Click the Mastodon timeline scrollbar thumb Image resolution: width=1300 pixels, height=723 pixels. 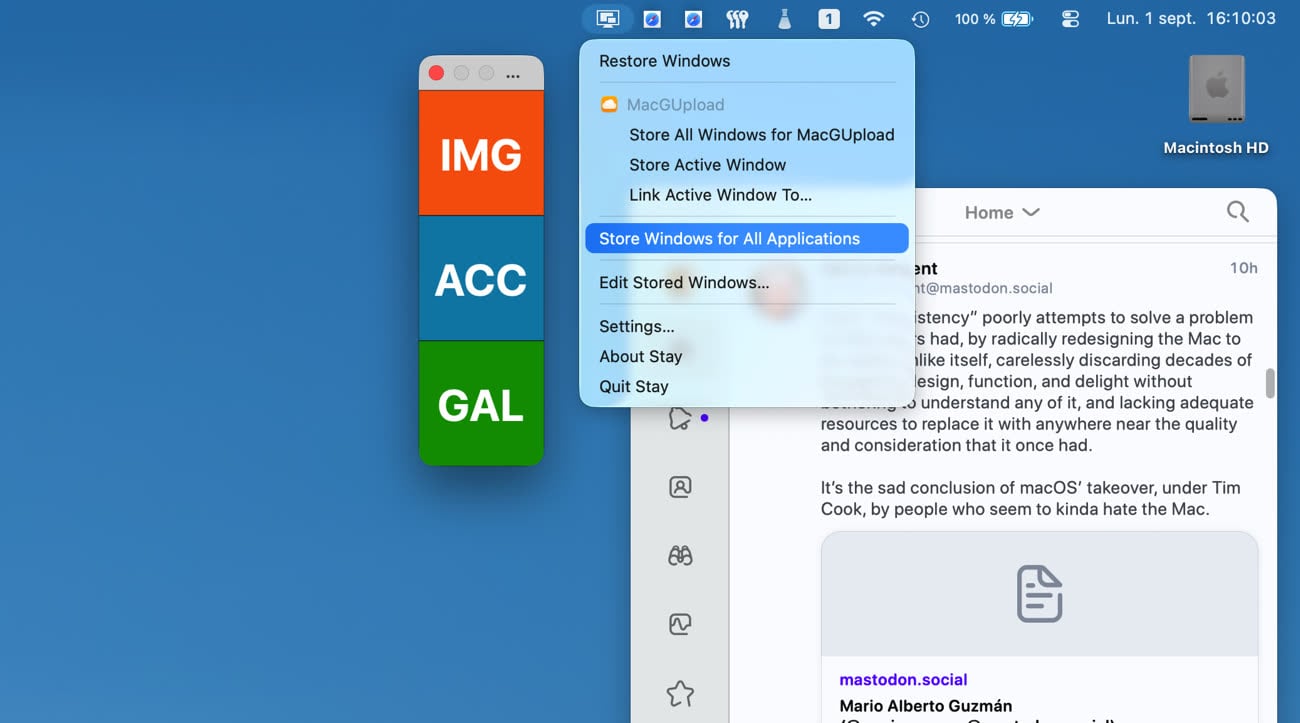1270,383
